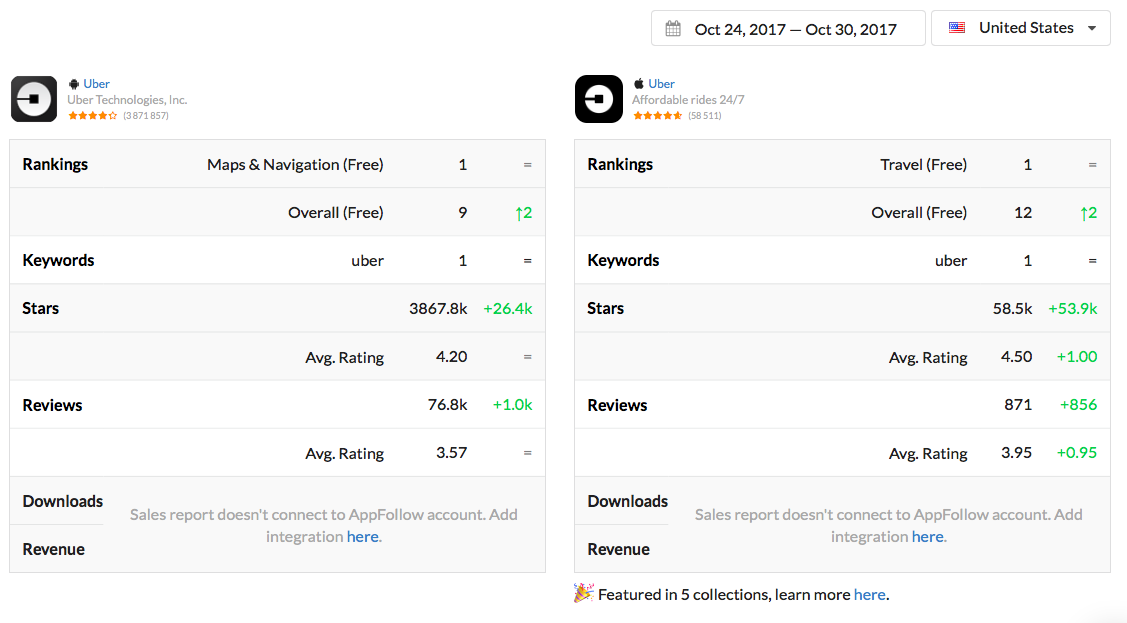Click 'here' integration link in iOS panel
The width and height of the screenshot is (1127, 623).
[x=927, y=537]
